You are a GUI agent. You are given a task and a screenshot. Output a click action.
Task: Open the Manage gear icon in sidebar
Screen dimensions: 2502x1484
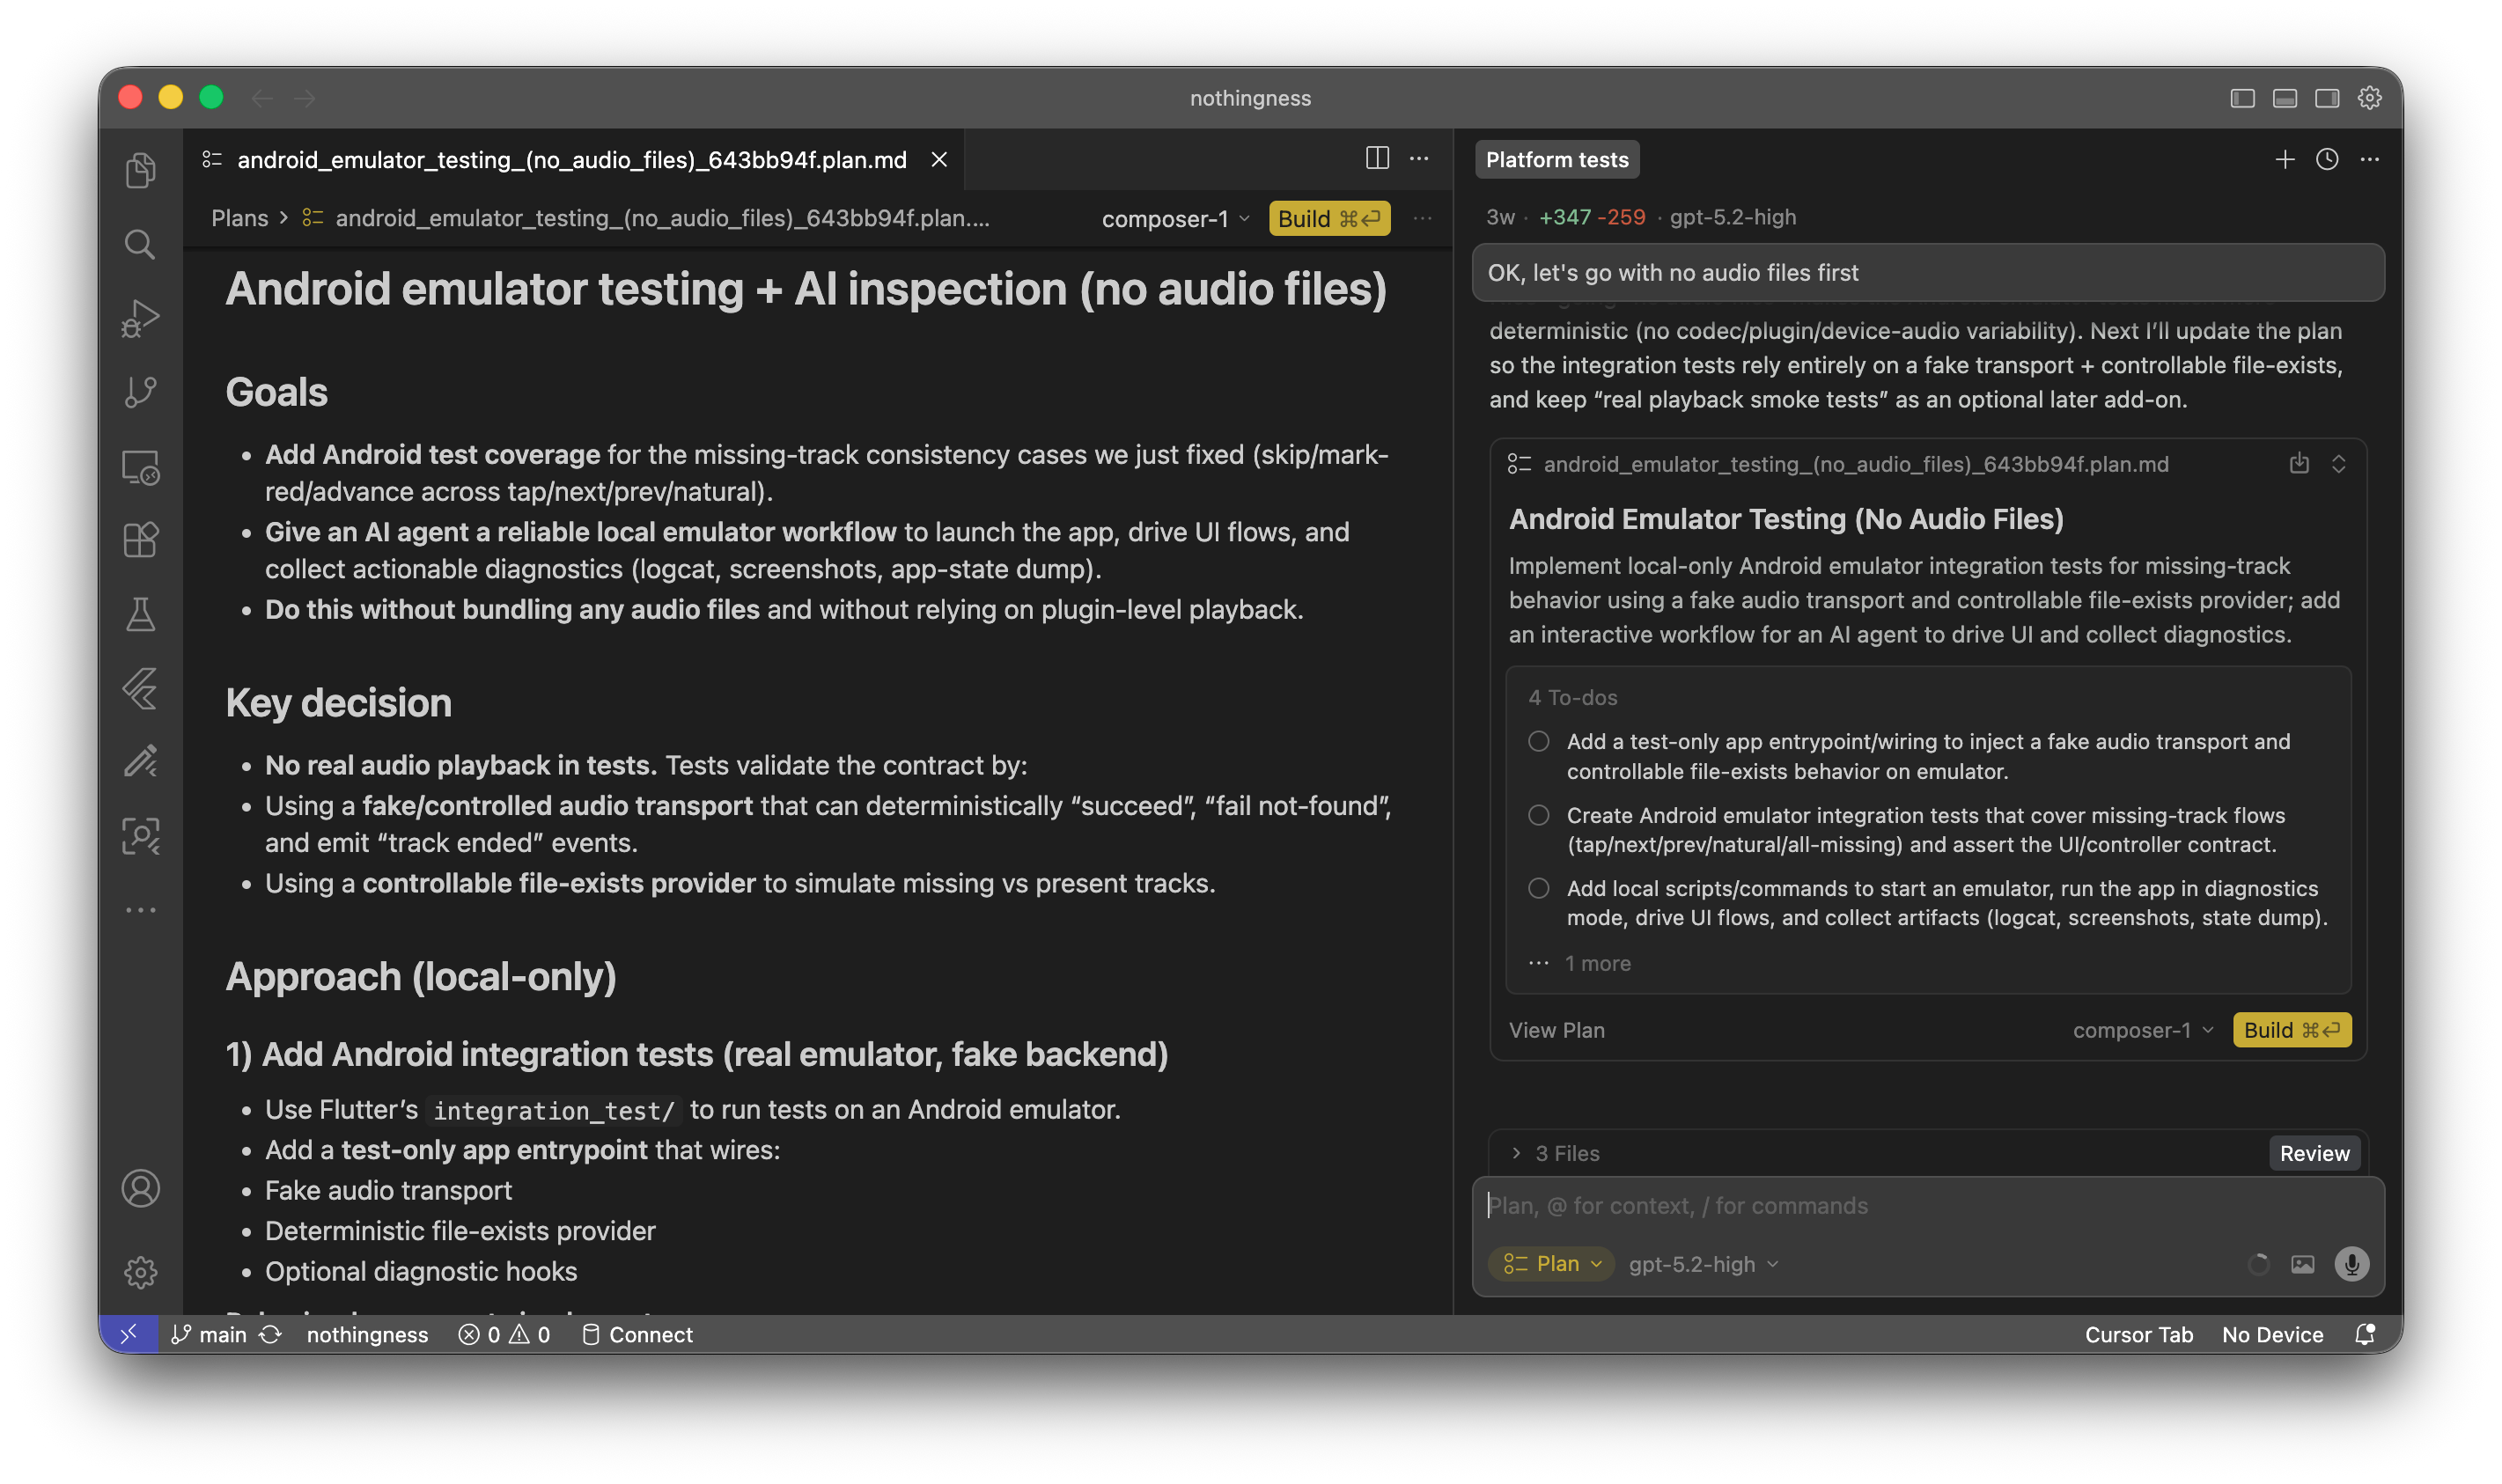(141, 1272)
